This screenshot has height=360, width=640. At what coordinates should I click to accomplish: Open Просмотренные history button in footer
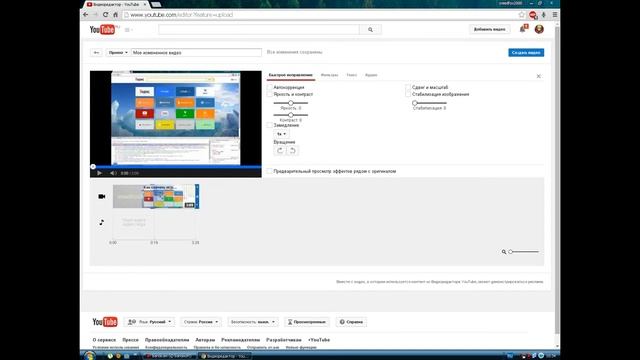pyautogui.click(x=307, y=322)
